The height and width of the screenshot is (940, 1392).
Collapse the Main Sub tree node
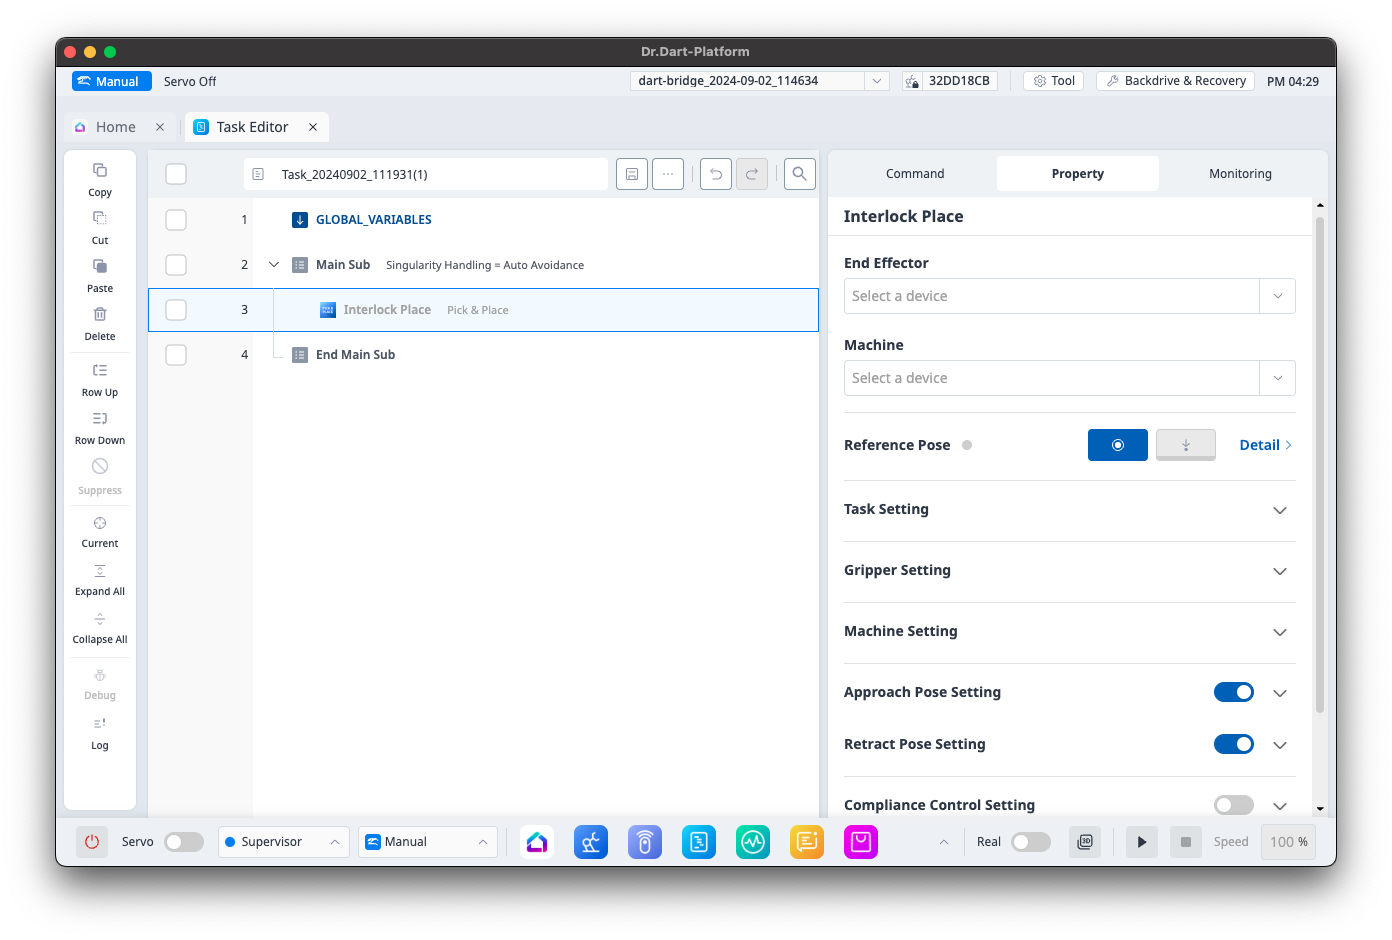274,265
